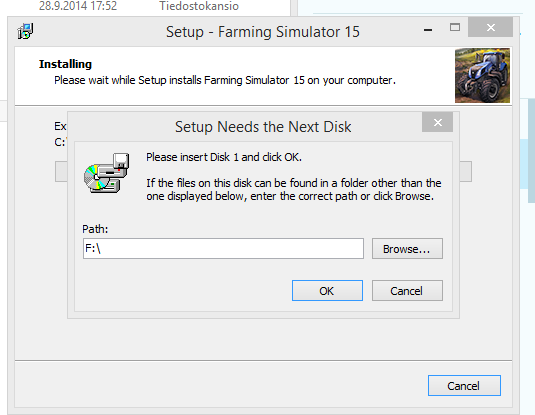Click the Browse... button to choose folder
Image resolution: width=535 pixels, height=415 pixels.
pyautogui.click(x=407, y=249)
